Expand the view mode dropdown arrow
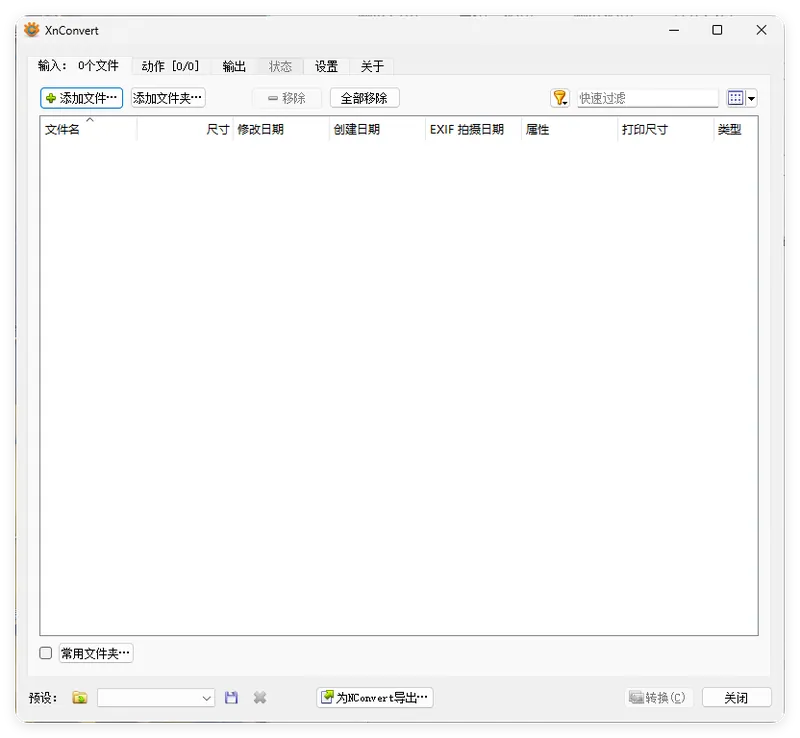Viewport: 800px width, 738px height. point(751,98)
